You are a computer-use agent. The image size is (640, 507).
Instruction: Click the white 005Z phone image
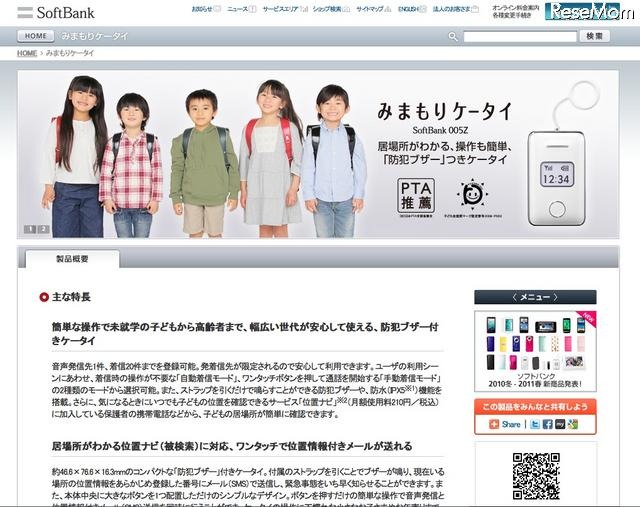pyautogui.click(x=556, y=178)
